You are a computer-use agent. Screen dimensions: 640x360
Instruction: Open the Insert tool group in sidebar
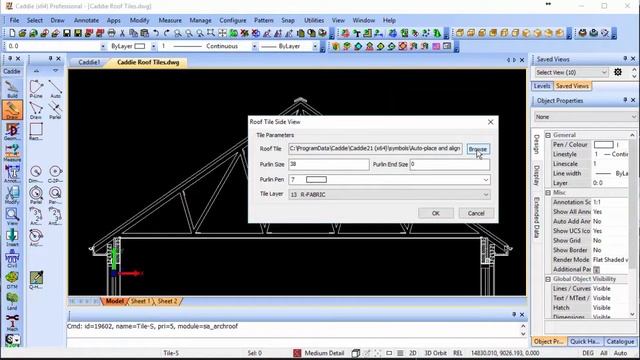(12, 237)
